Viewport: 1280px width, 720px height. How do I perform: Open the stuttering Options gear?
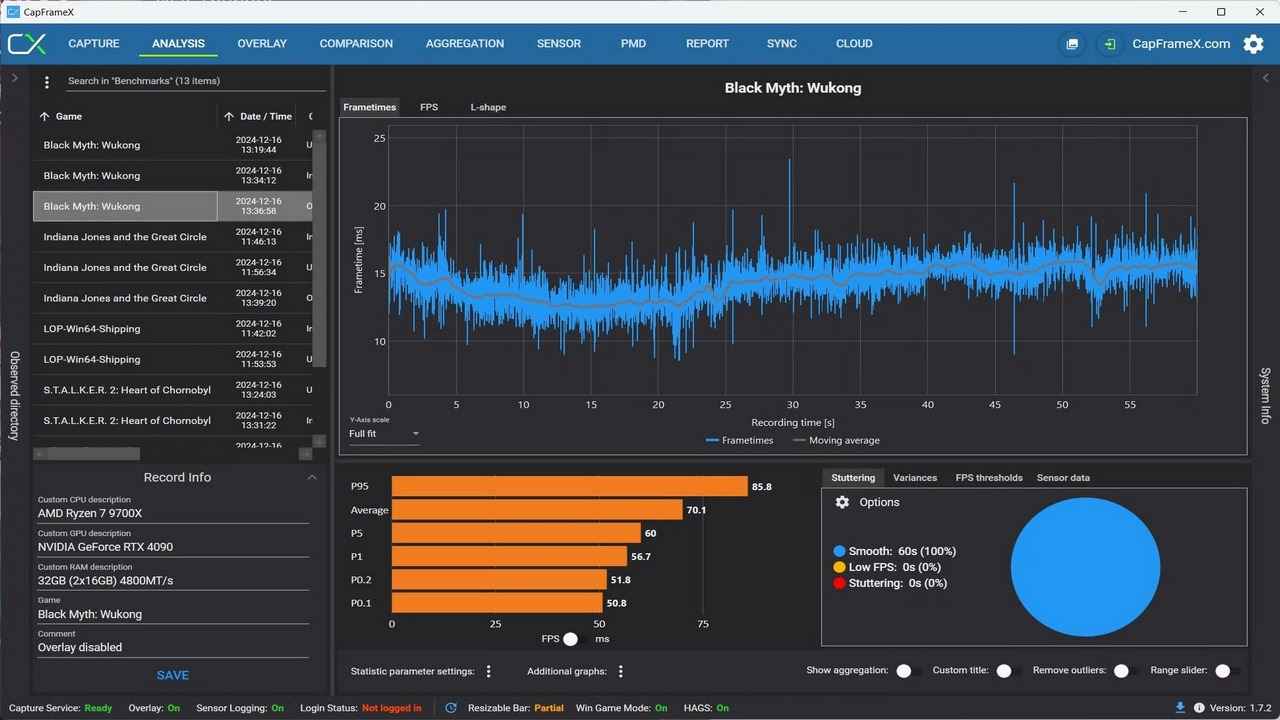tap(842, 502)
